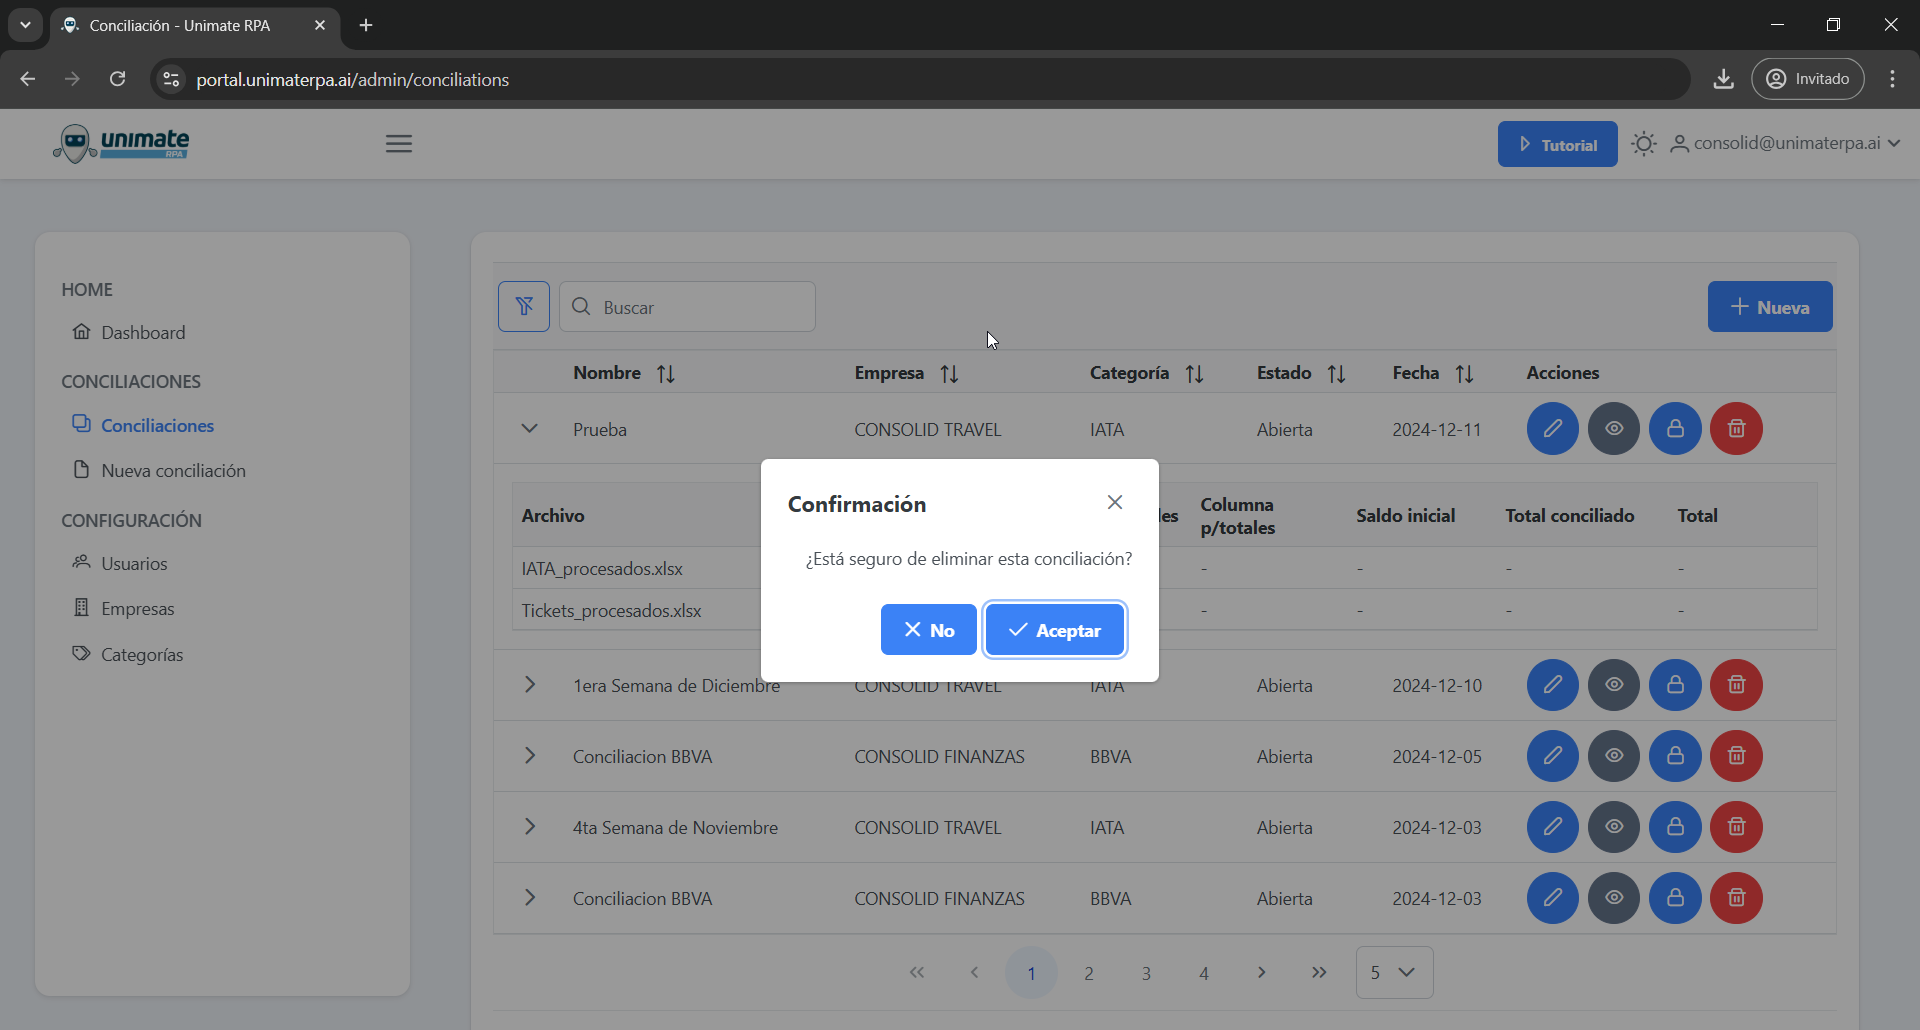Image resolution: width=1920 pixels, height=1030 pixels.
Task: Sort the table by Nombre
Action: pos(625,373)
